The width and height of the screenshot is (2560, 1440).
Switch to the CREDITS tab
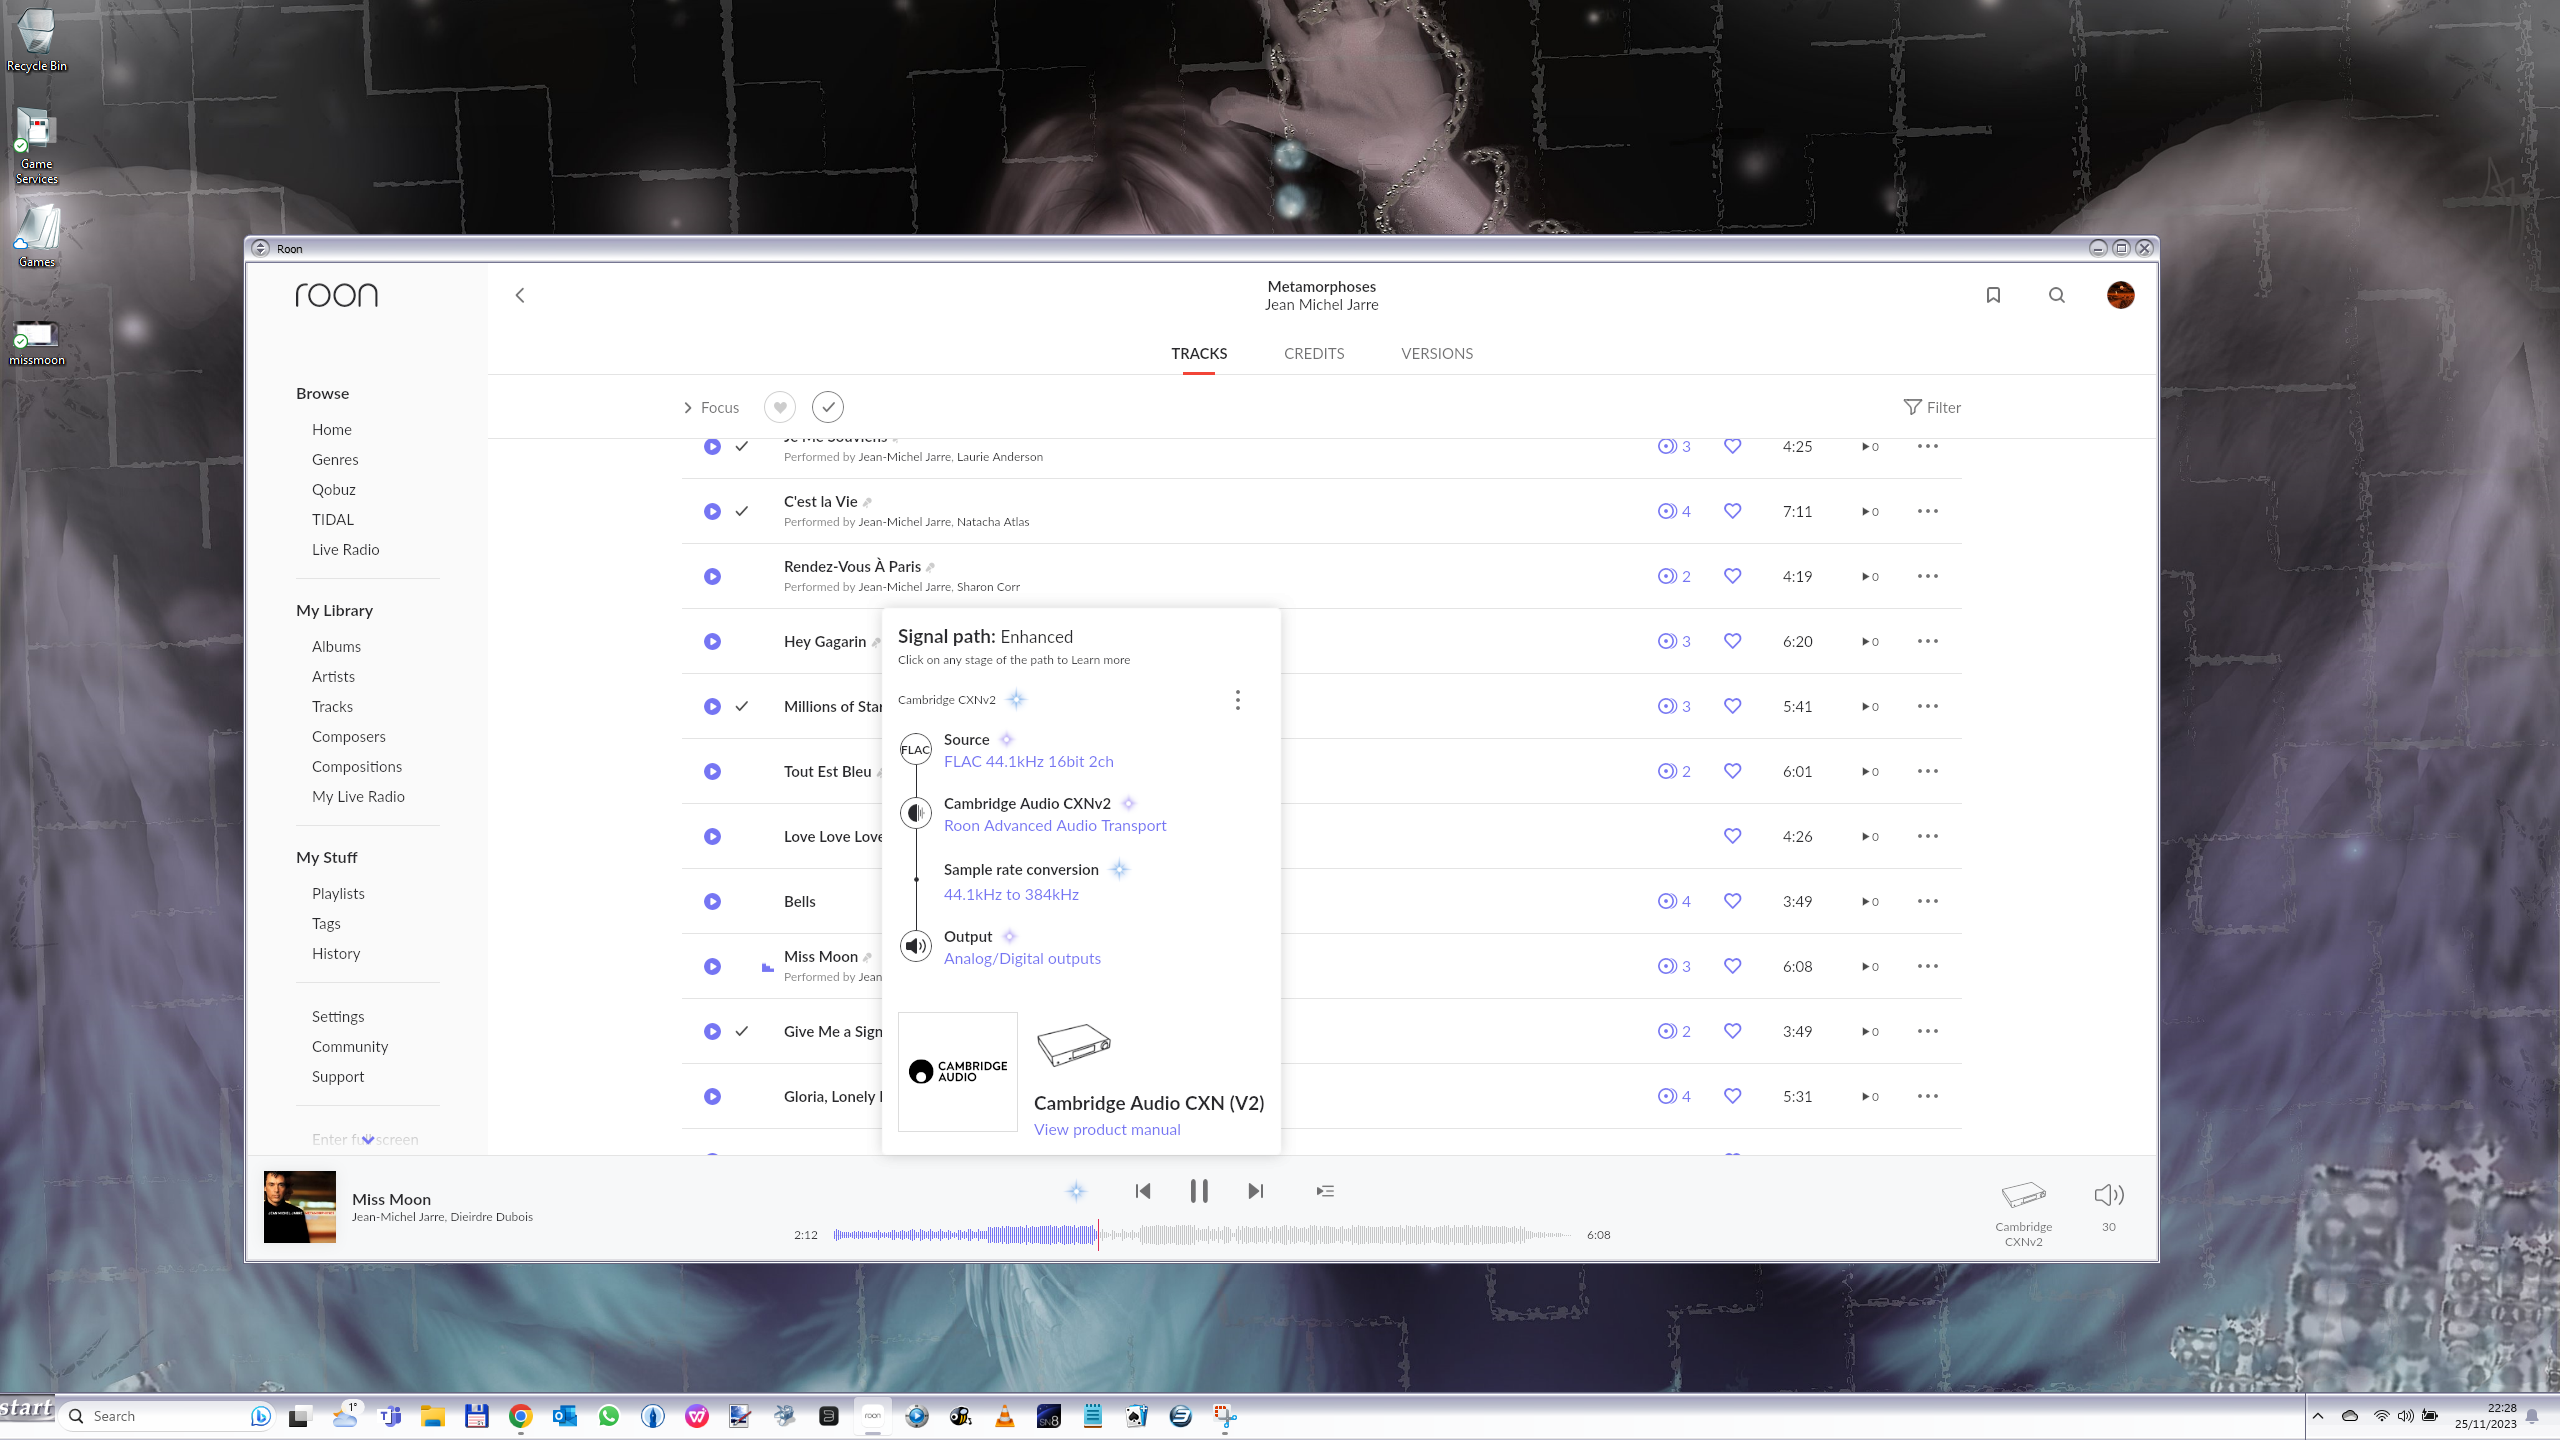1313,353
